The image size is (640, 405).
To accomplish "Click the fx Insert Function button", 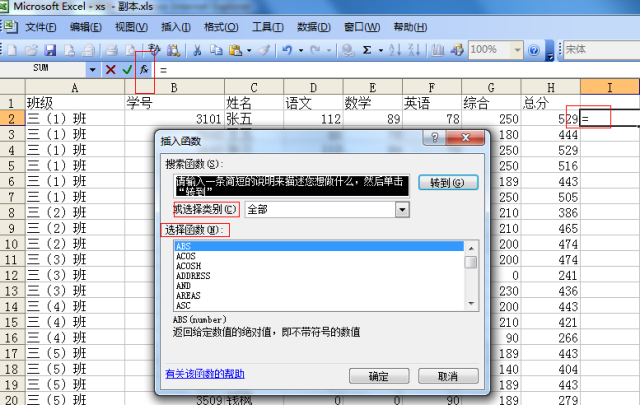I will (144, 70).
